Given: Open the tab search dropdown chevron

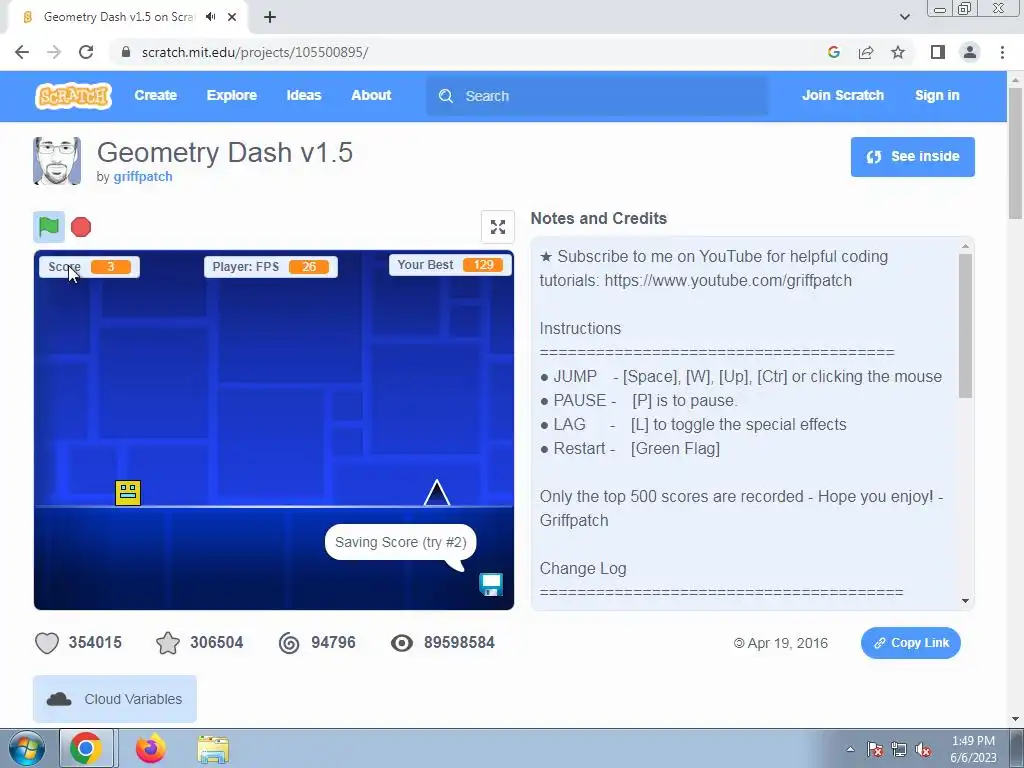Looking at the screenshot, I should (904, 17).
